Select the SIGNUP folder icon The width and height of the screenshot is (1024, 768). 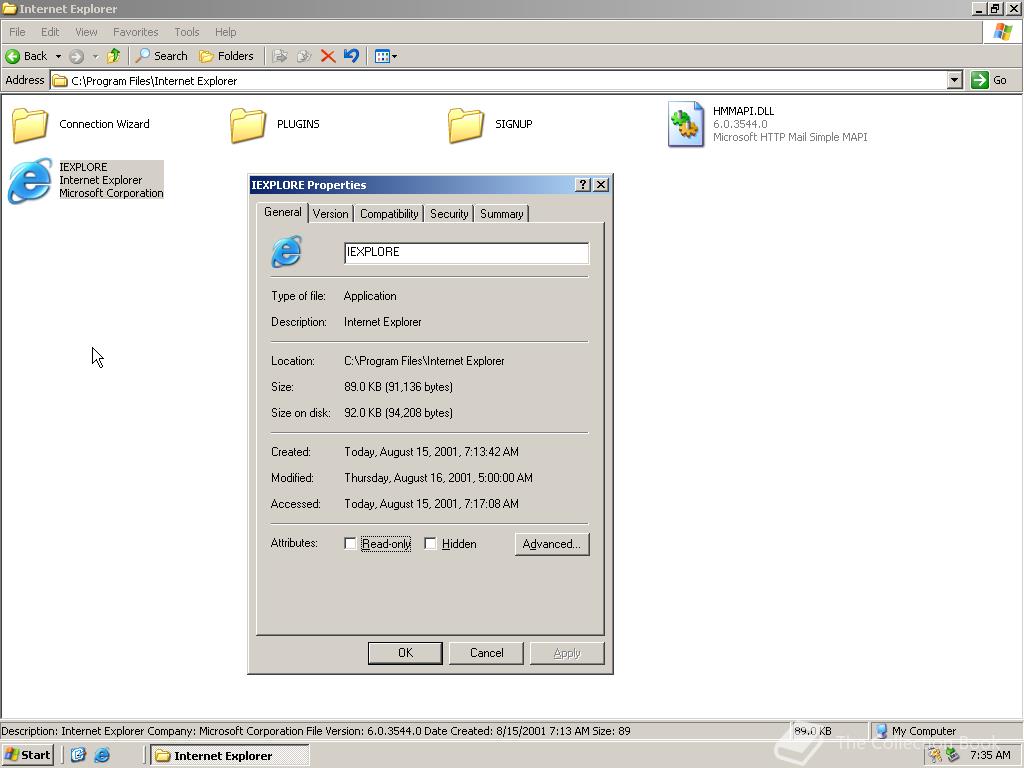466,124
